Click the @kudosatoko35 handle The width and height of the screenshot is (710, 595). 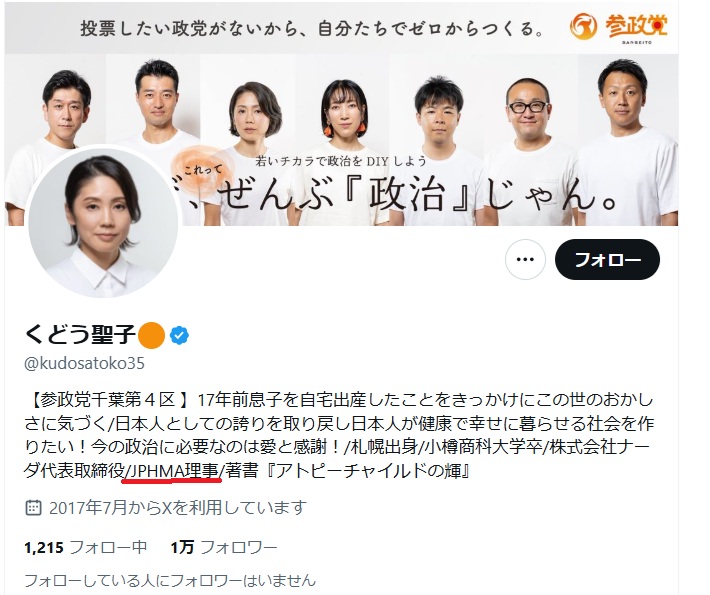84,364
